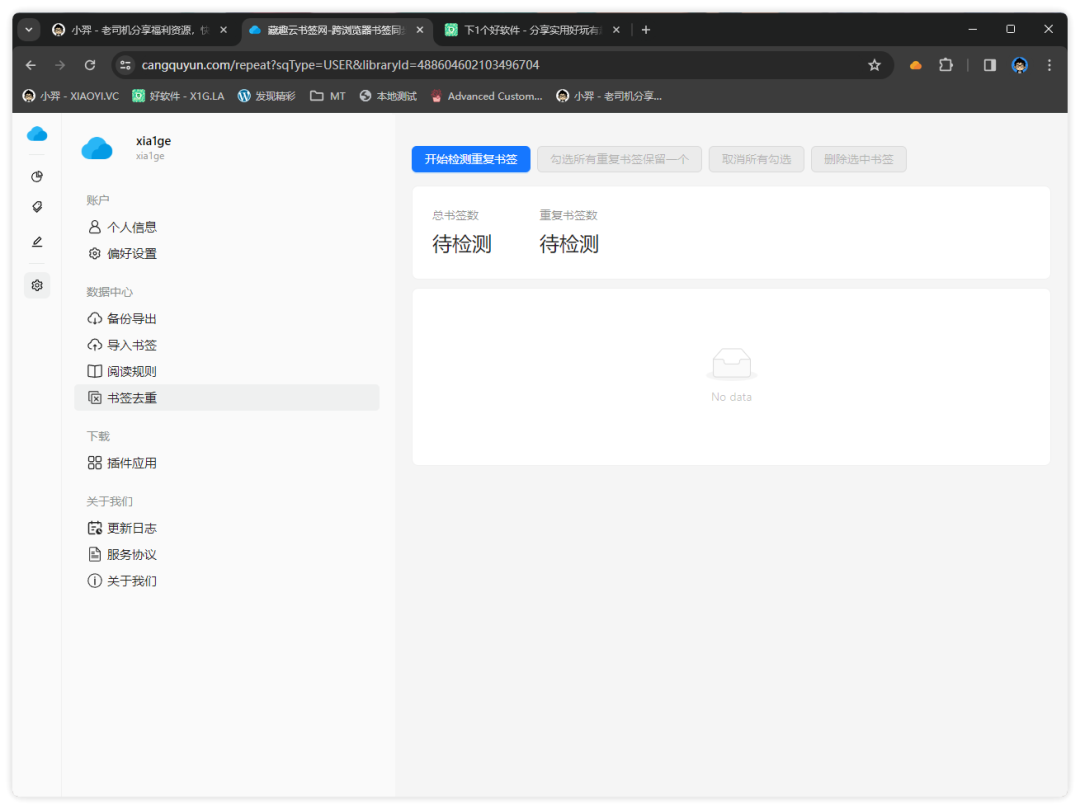Open 偏好设置 in the sidebar
This screenshot has height=809, width=1080.
click(131, 254)
